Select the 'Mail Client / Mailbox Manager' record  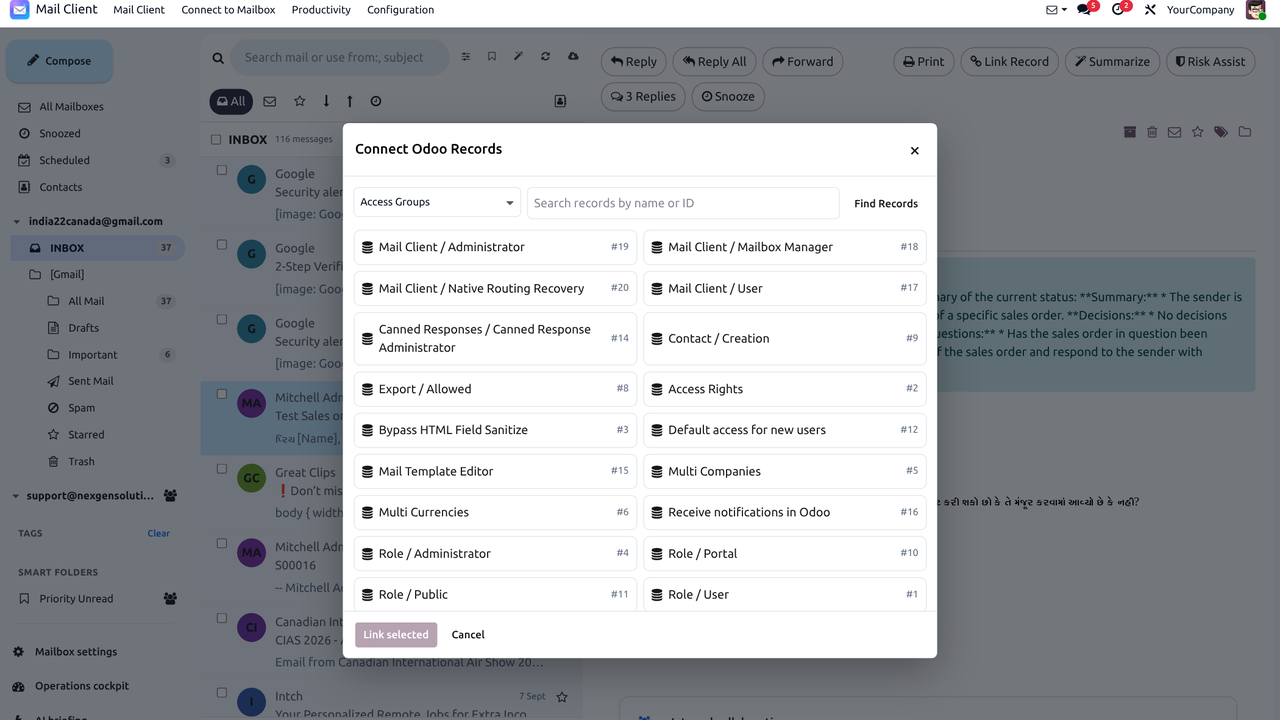pyautogui.click(x=785, y=247)
